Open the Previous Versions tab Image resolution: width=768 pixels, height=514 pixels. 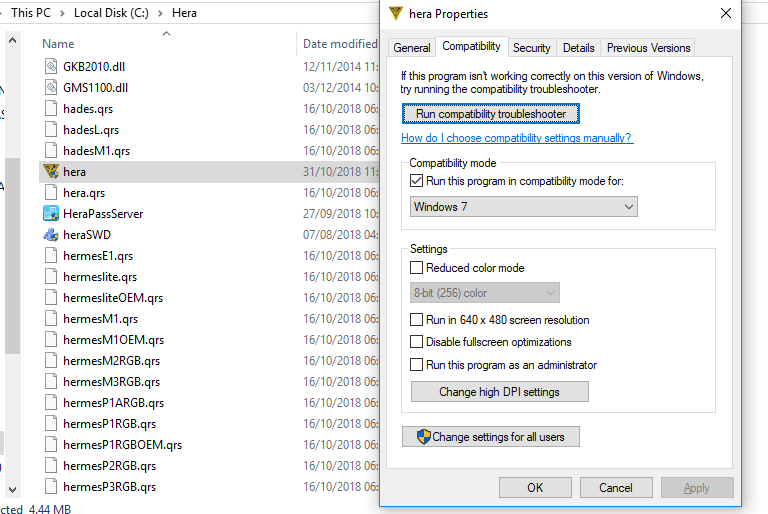point(648,47)
